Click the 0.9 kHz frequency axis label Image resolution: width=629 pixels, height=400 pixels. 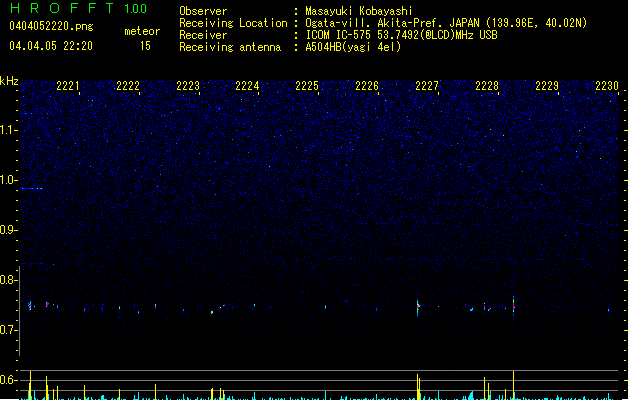pyautogui.click(x=9, y=230)
